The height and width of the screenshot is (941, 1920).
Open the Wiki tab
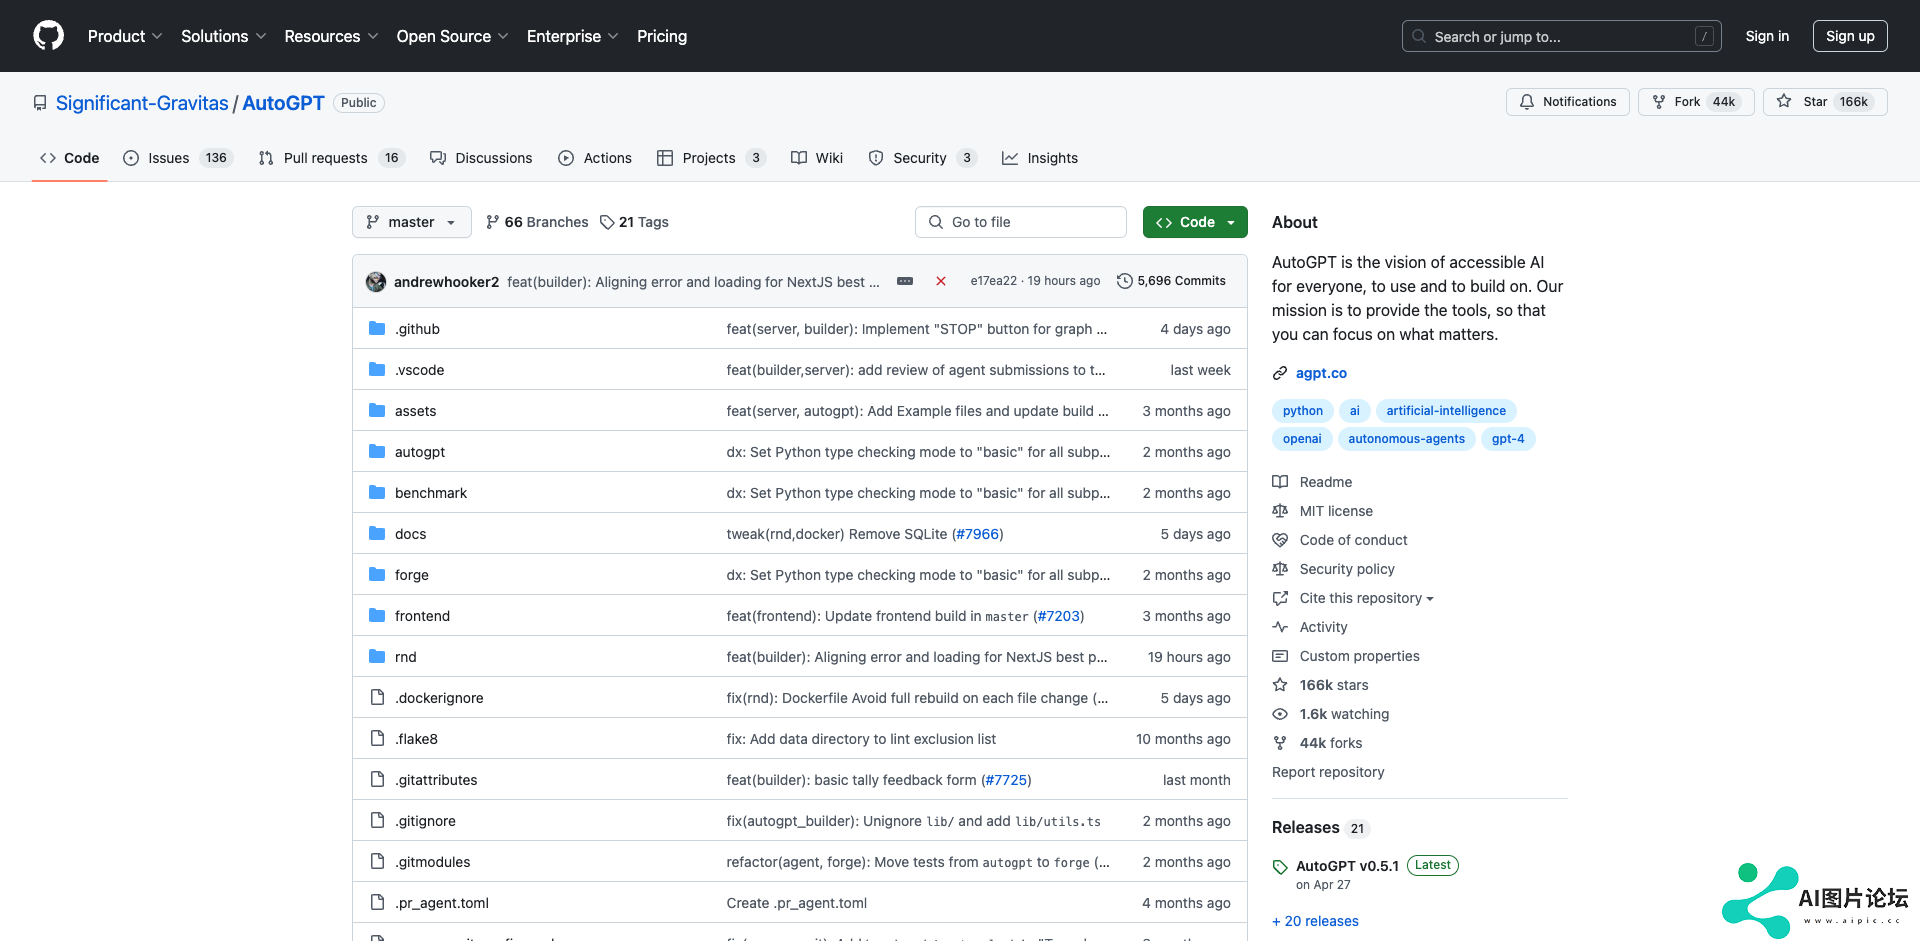click(x=817, y=158)
